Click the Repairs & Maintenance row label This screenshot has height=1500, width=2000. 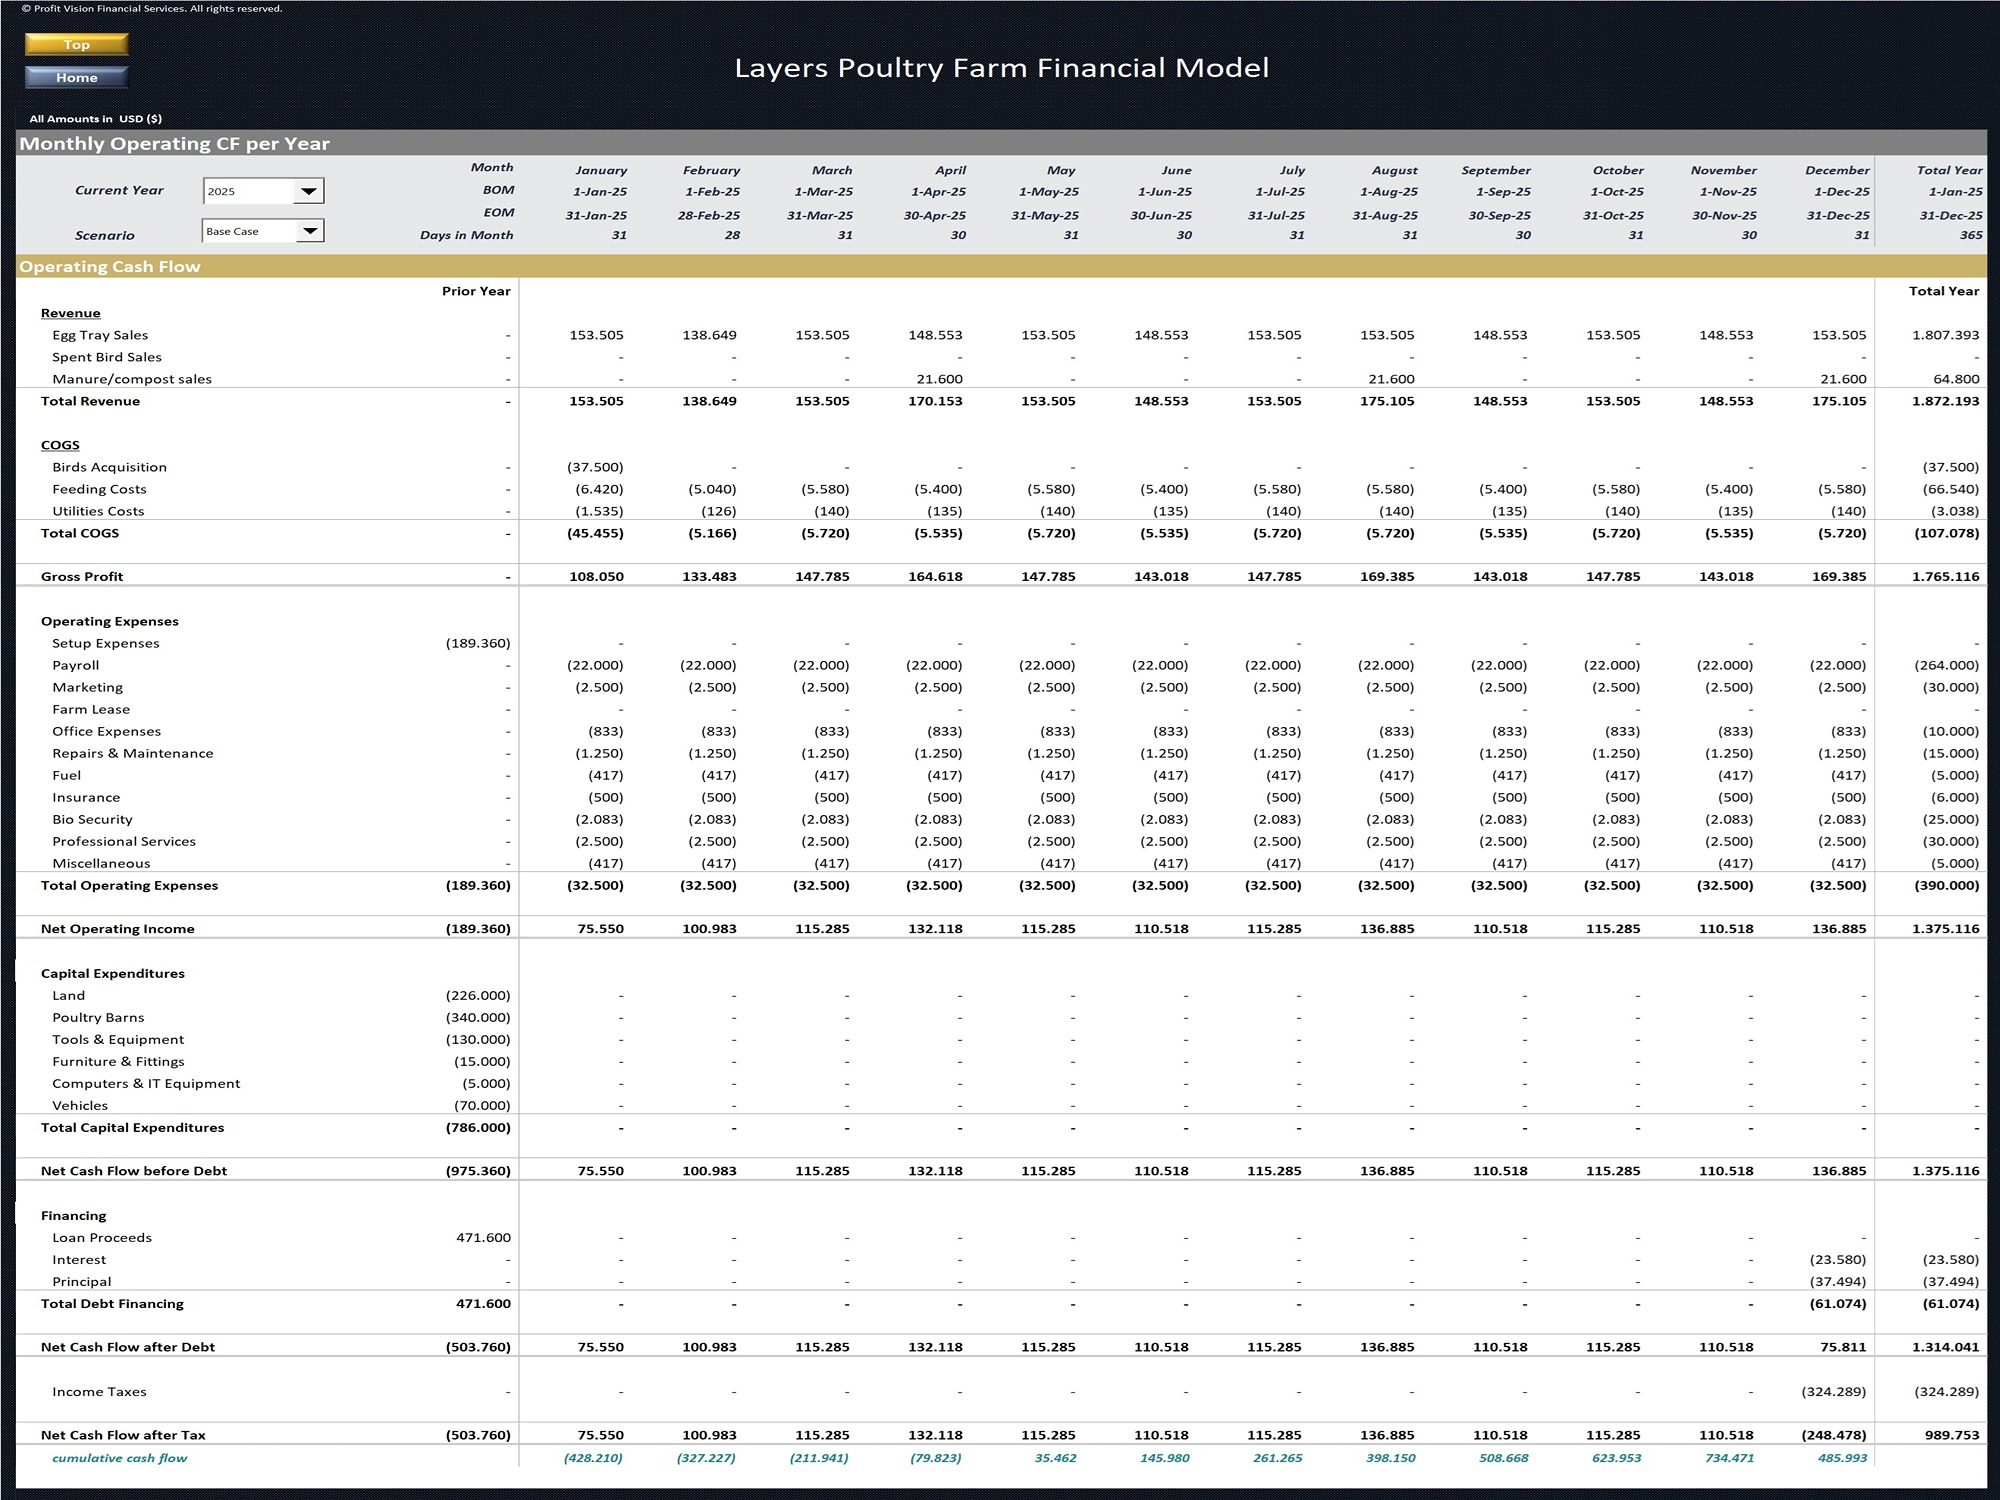[133, 753]
